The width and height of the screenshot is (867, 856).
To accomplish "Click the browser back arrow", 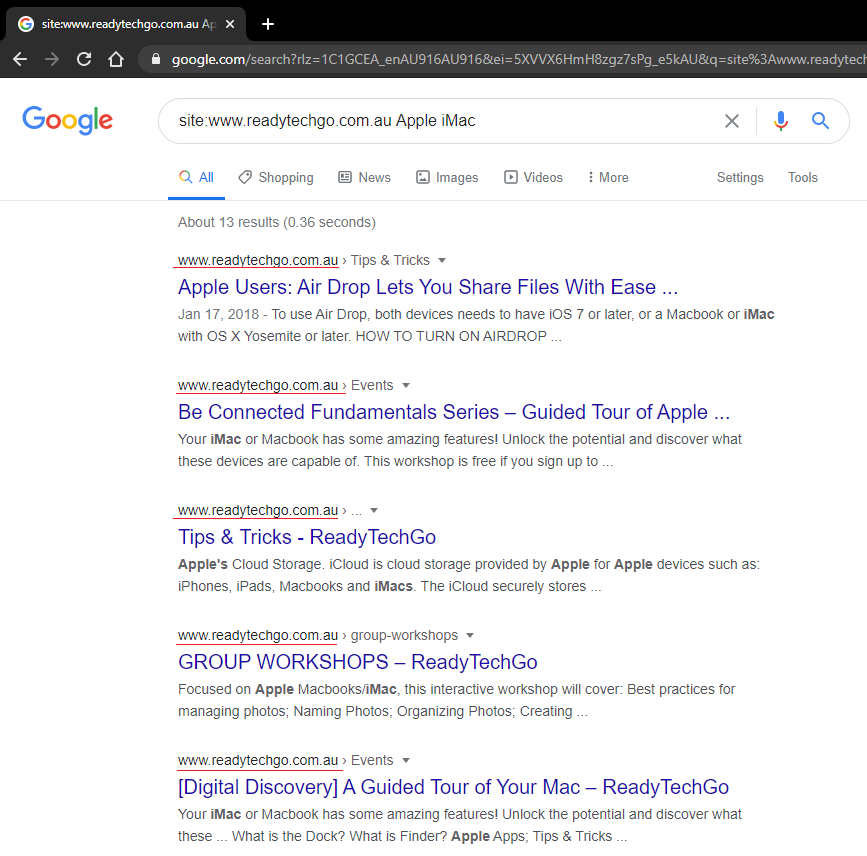I will point(20,59).
